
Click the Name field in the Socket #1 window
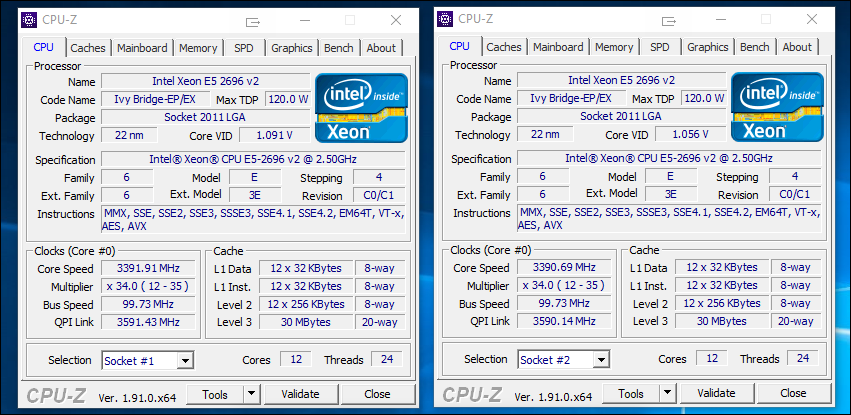pyautogui.click(x=206, y=81)
